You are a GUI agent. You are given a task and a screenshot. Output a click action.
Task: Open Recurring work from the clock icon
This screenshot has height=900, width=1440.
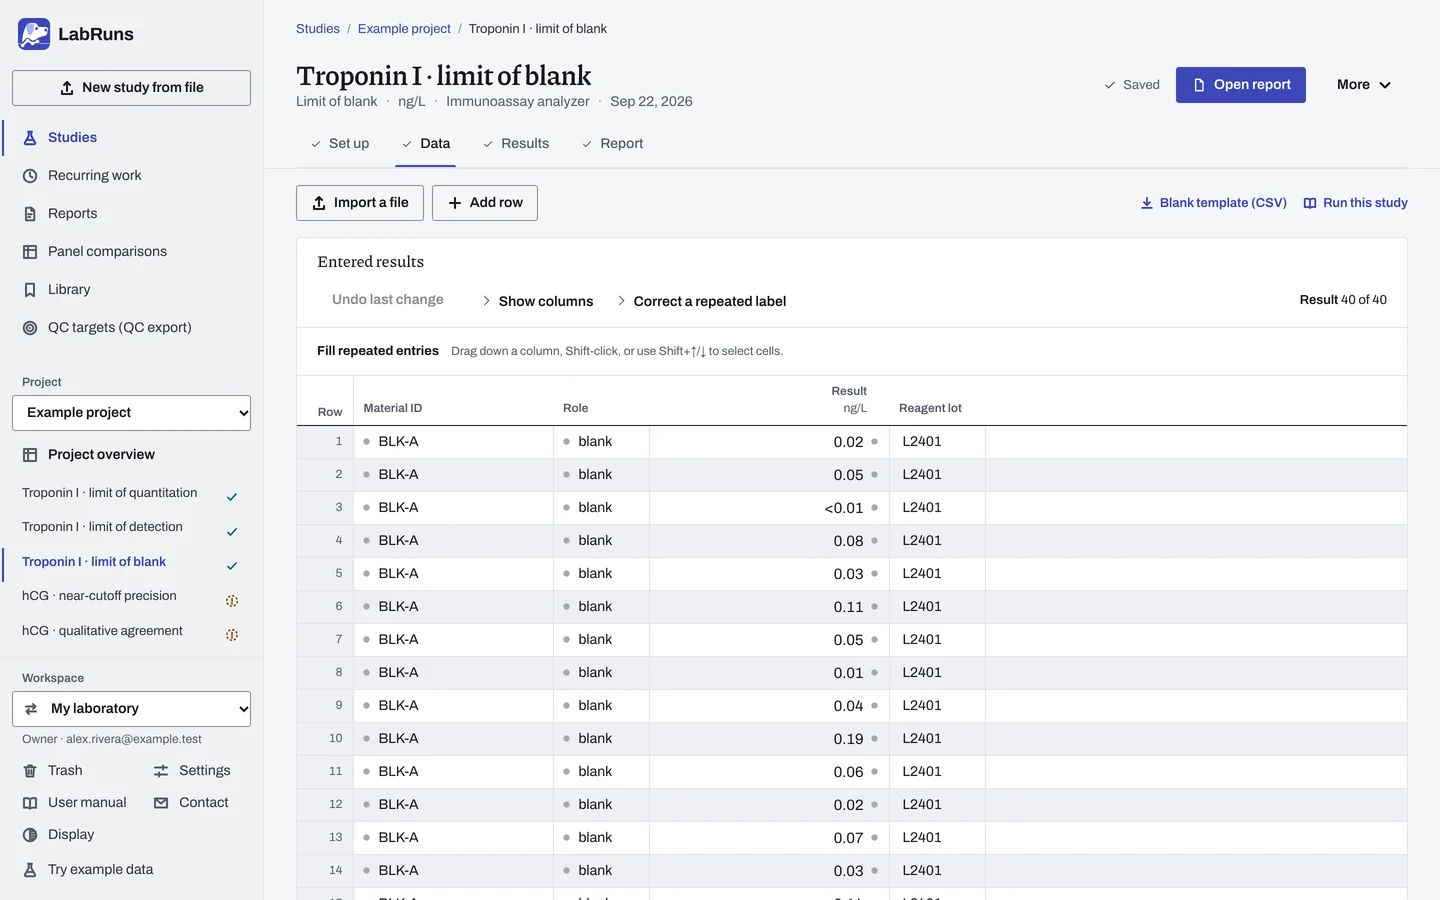(x=30, y=176)
